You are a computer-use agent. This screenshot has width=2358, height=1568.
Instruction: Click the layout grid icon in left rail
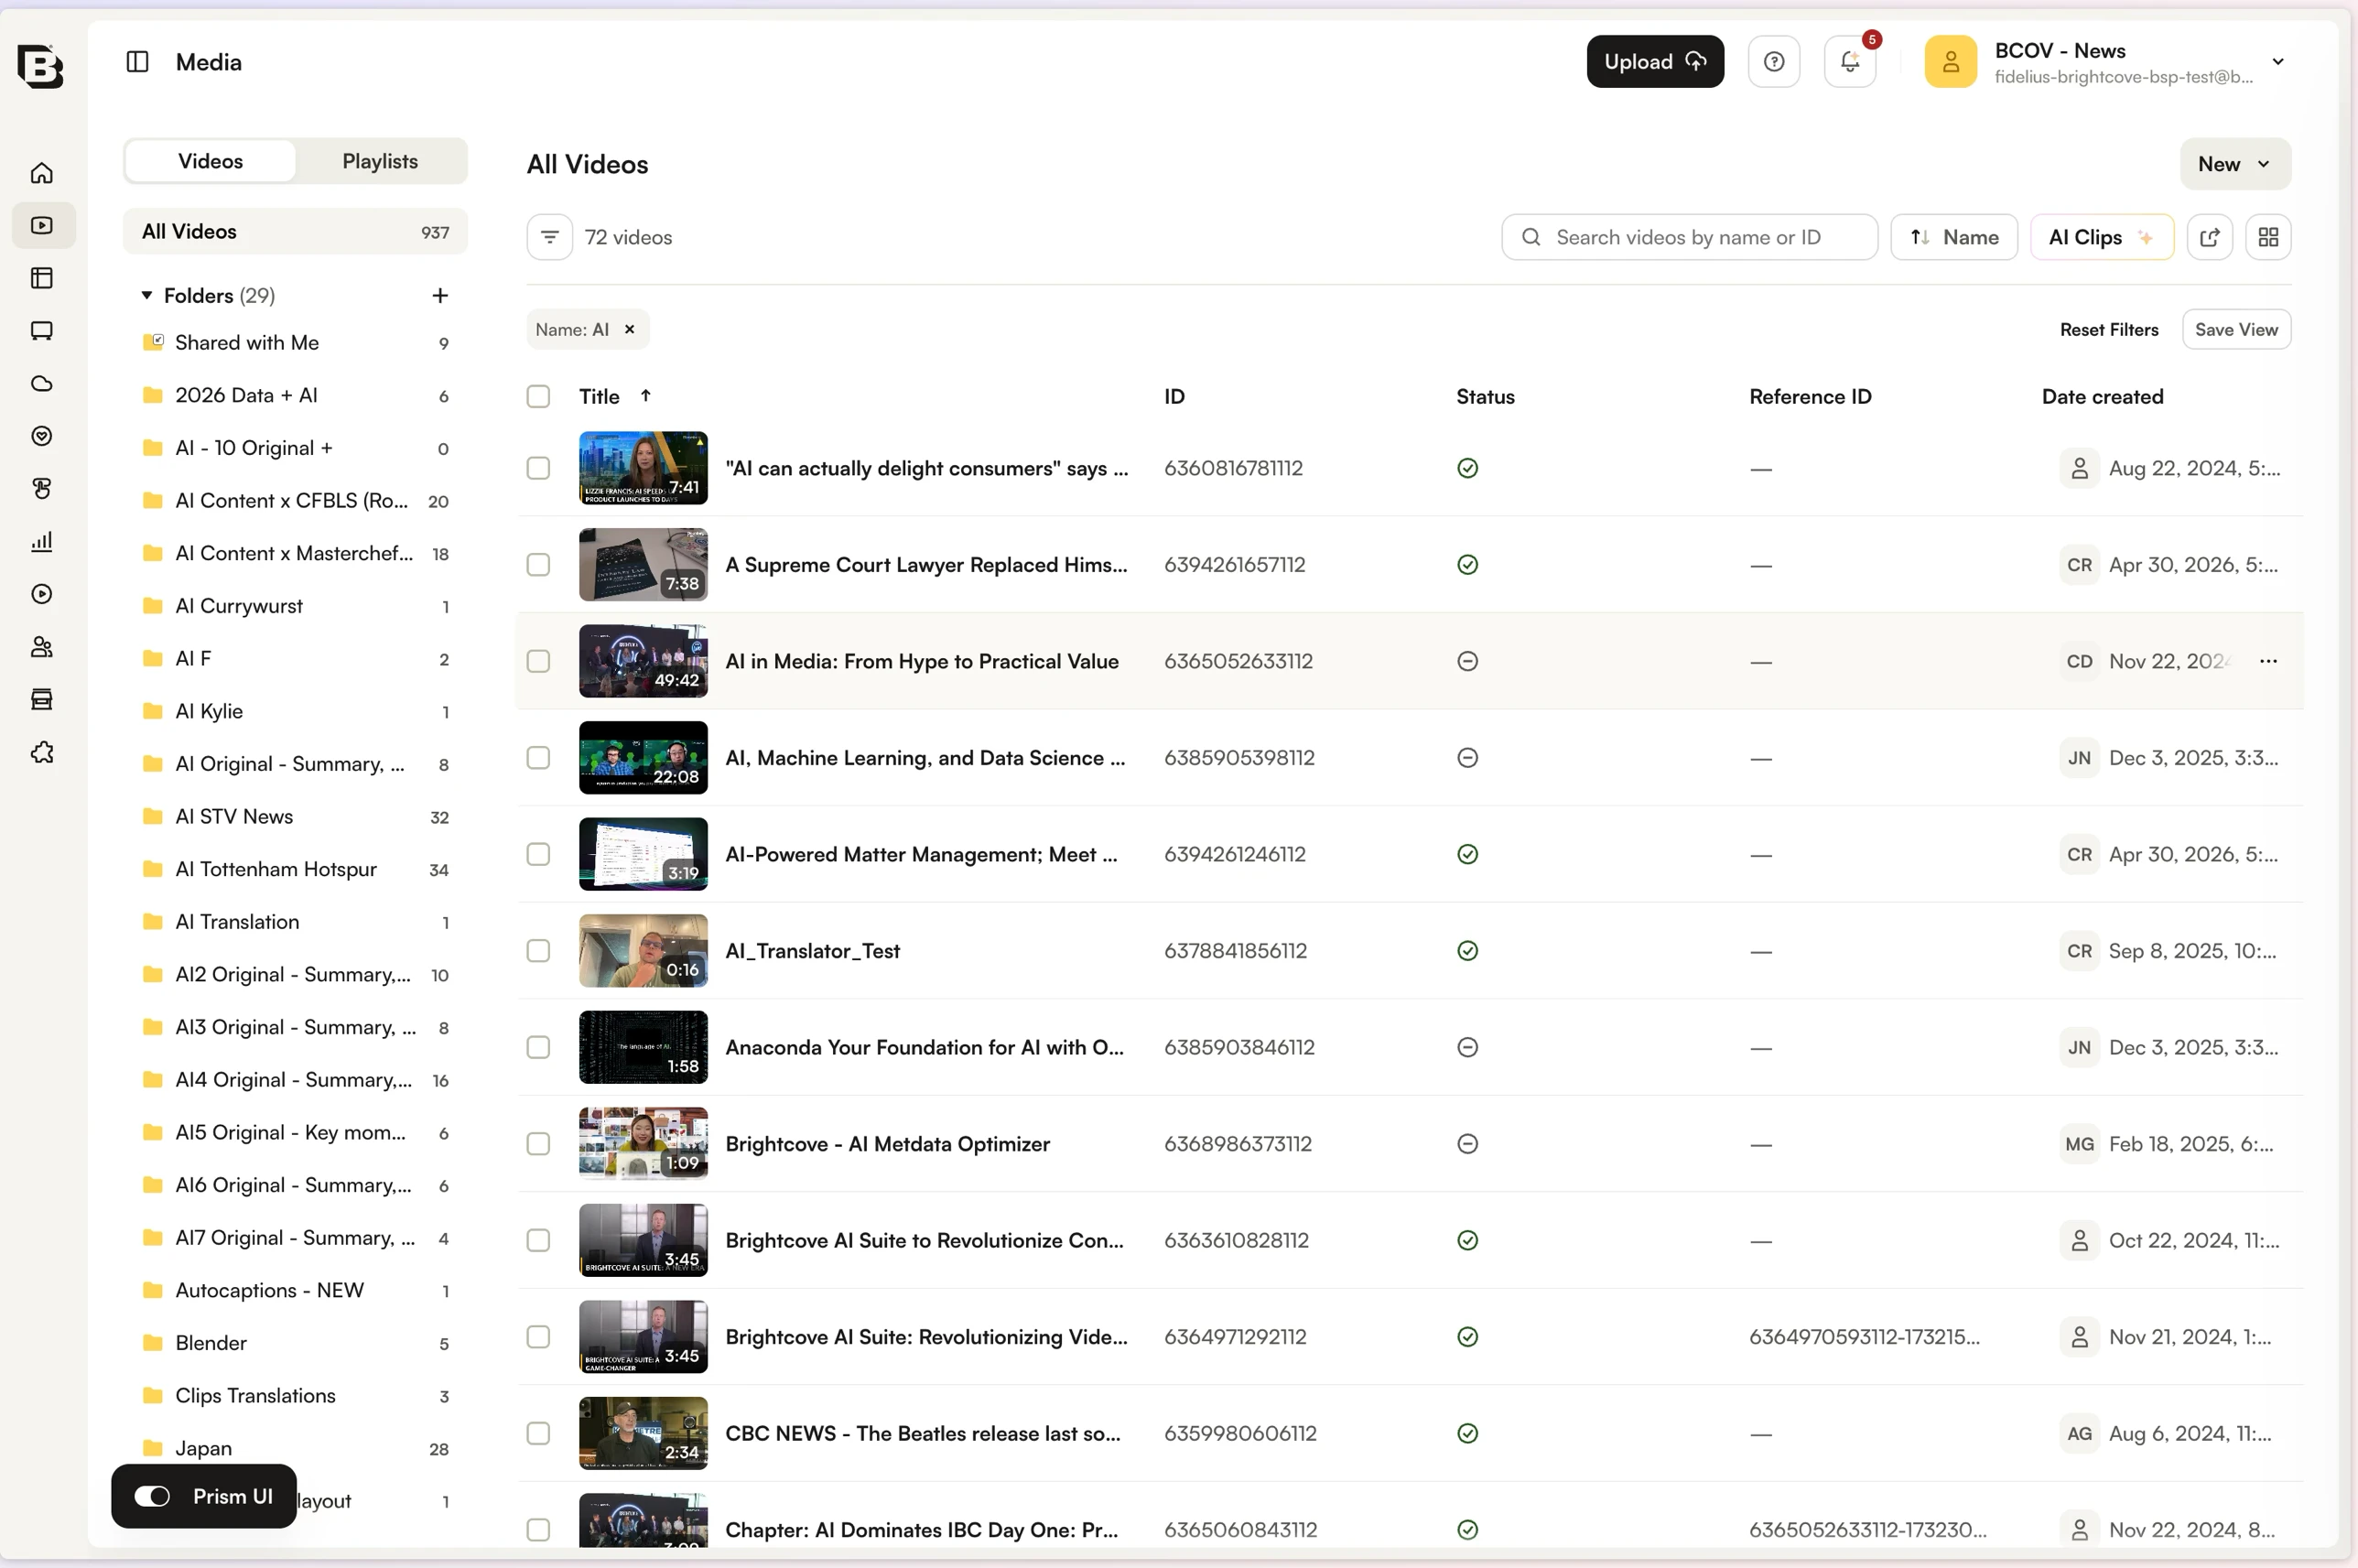point(42,278)
